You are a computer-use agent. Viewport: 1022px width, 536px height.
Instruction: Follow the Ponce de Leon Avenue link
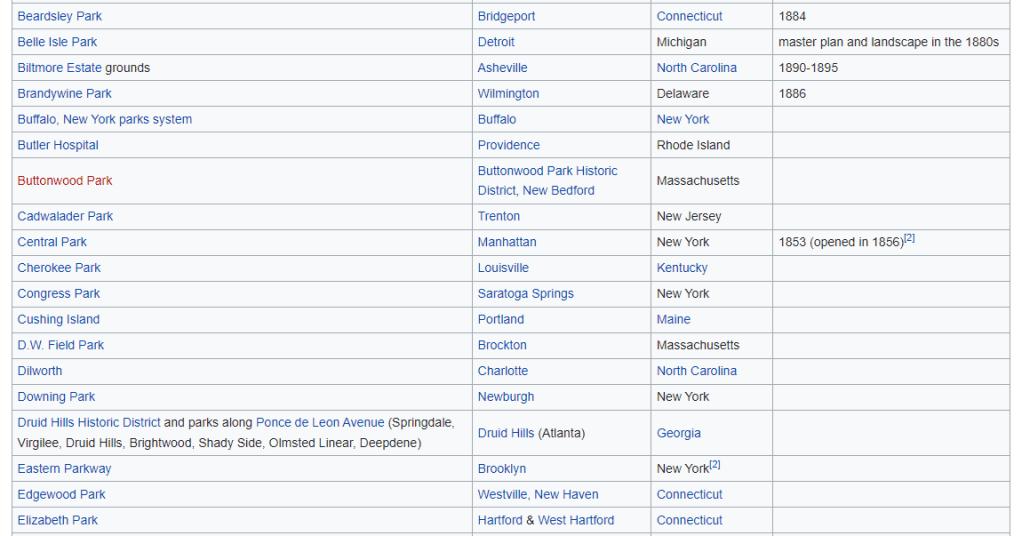coord(320,423)
